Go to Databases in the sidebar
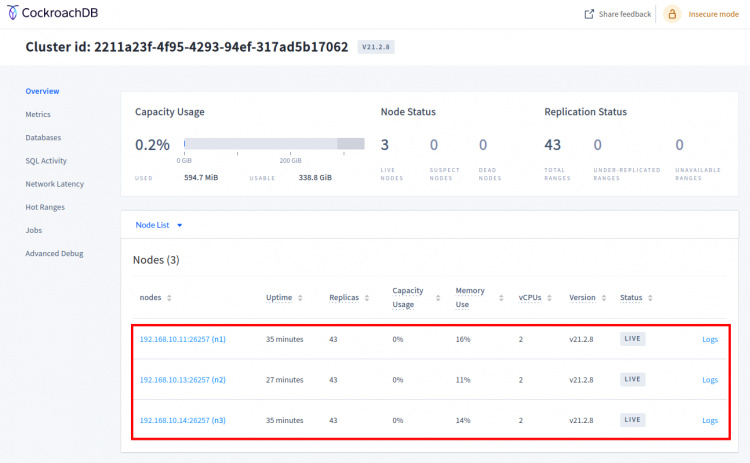Image resolution: width=750 pixels, height=463 pixels. pyautogui.click(x=43, y=137)
